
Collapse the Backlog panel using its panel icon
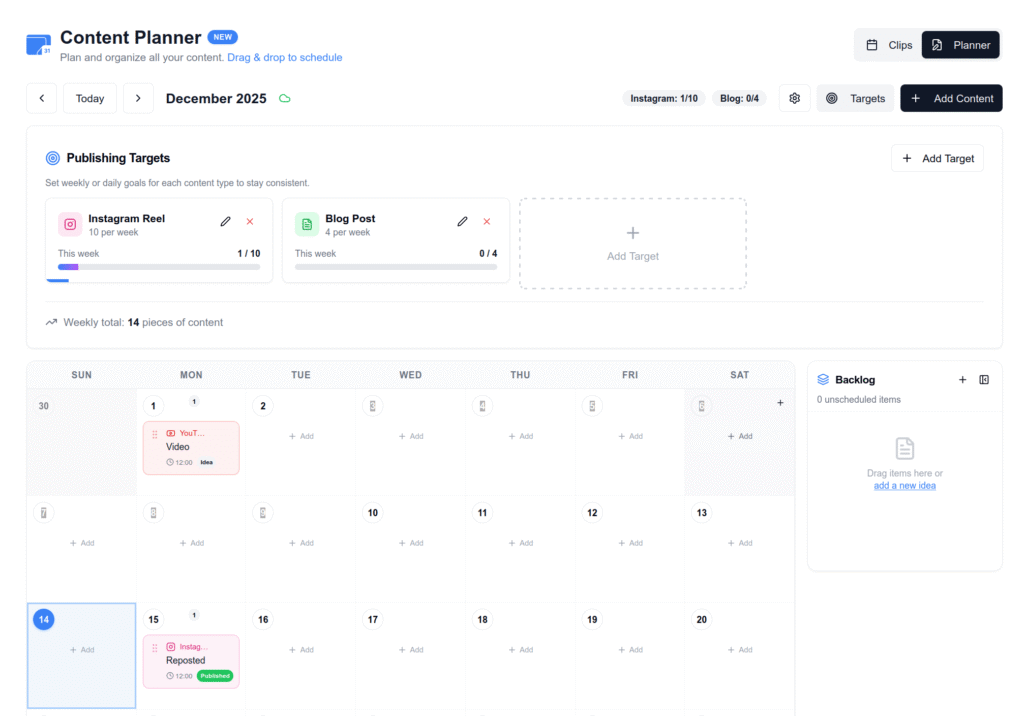(x=984, y=380)
